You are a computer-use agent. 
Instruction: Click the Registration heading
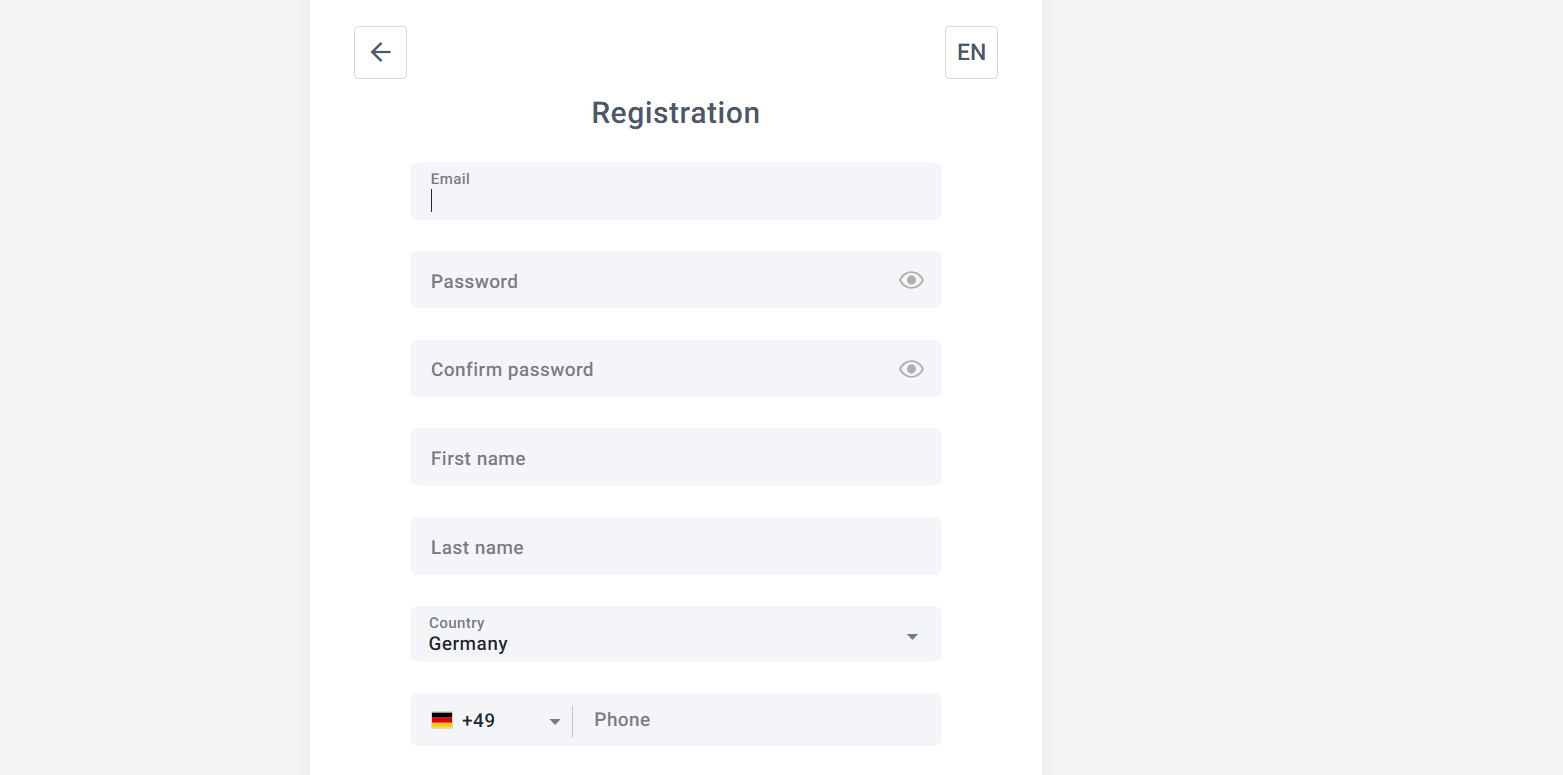(x=675, y=113)
